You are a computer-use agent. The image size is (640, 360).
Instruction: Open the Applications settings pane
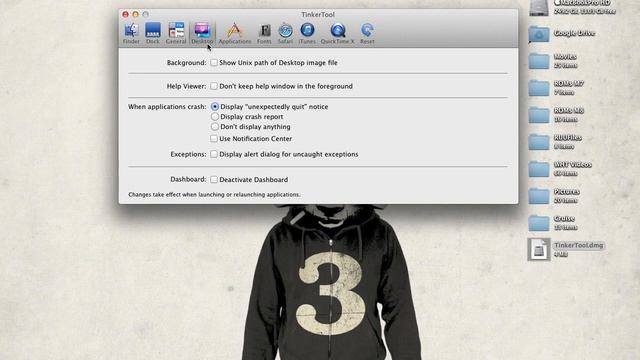(x=235, y=33)
